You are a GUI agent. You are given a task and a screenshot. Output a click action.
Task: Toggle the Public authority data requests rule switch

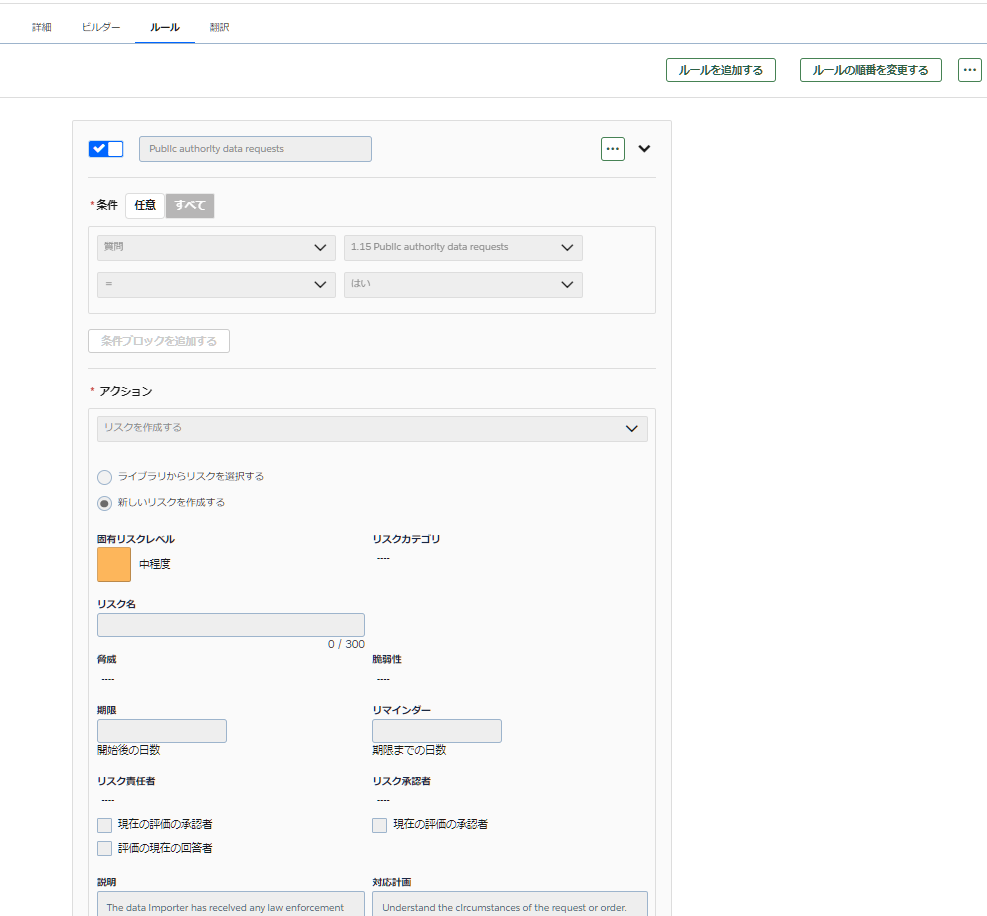point(106,149)
